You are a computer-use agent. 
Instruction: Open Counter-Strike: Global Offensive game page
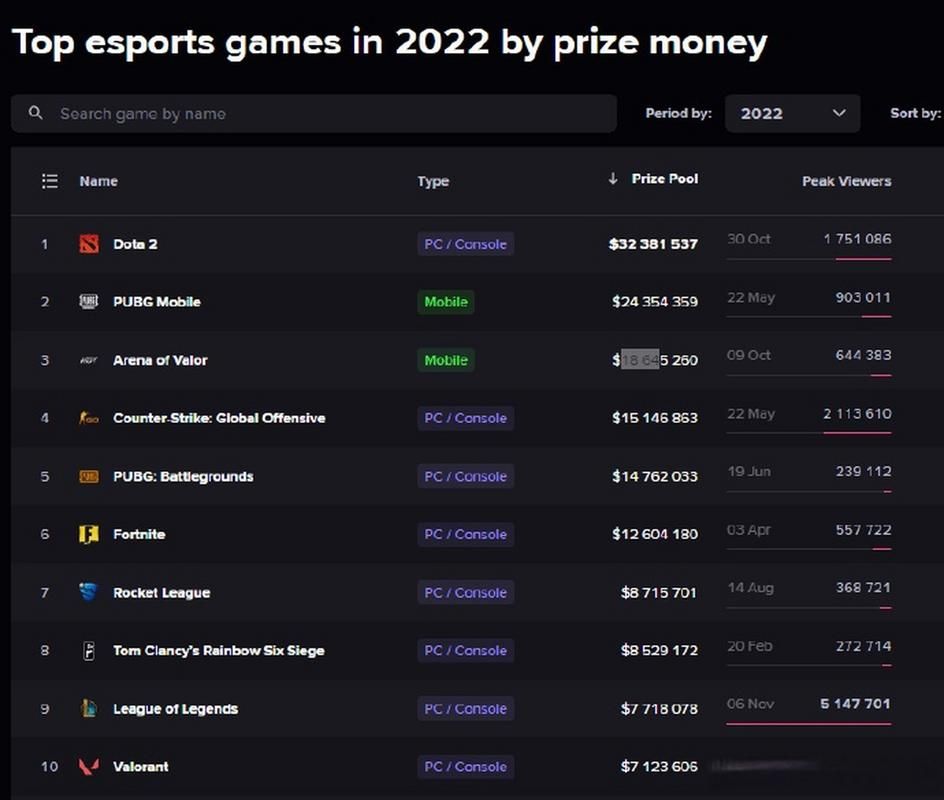coord(219,418)
